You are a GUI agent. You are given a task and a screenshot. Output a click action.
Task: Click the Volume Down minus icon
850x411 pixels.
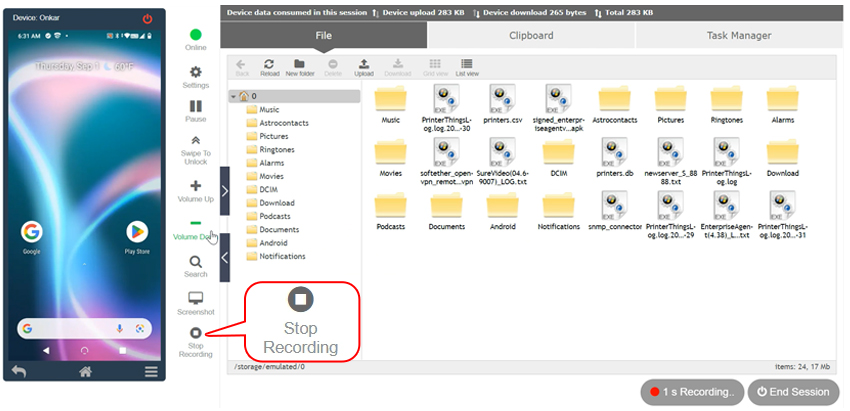(x=196, y=223)
